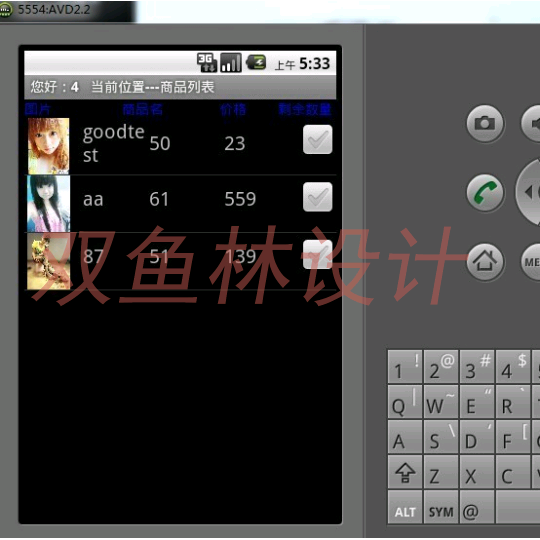
Task: Open the goodtest product thumbnail image
Action: coord(49,146)
